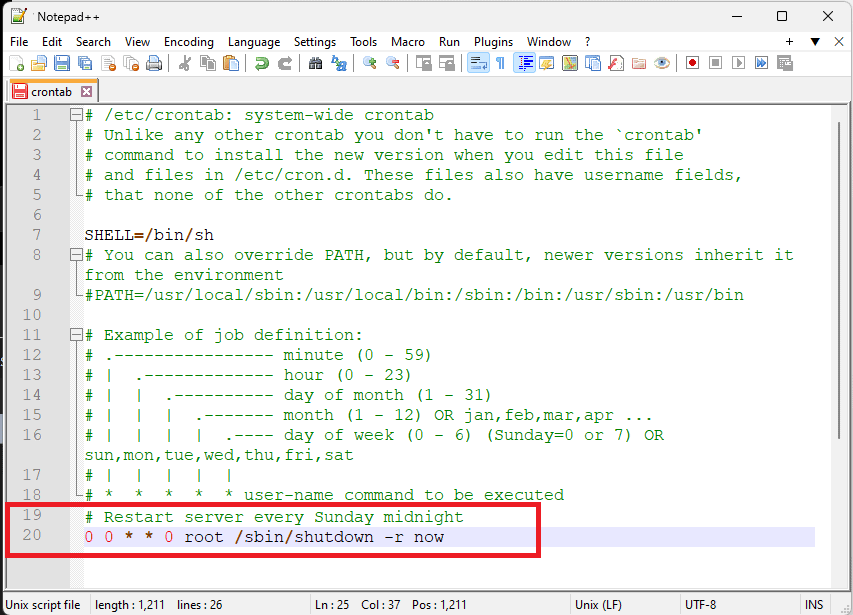The height and width of the screenshot is (615, 853).
Task: Open a new document with the New icon
Action: click(x=15, y=62)
